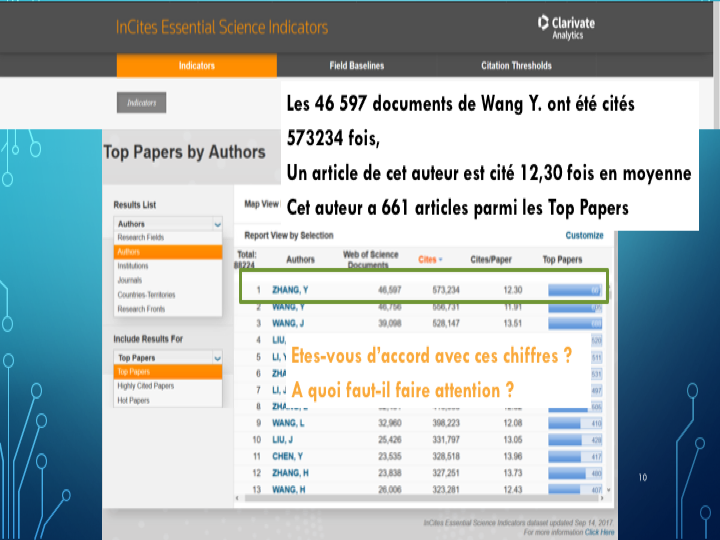720x540 pixels.
Task: Open author WANG, L in row 9
Action: 288,423
